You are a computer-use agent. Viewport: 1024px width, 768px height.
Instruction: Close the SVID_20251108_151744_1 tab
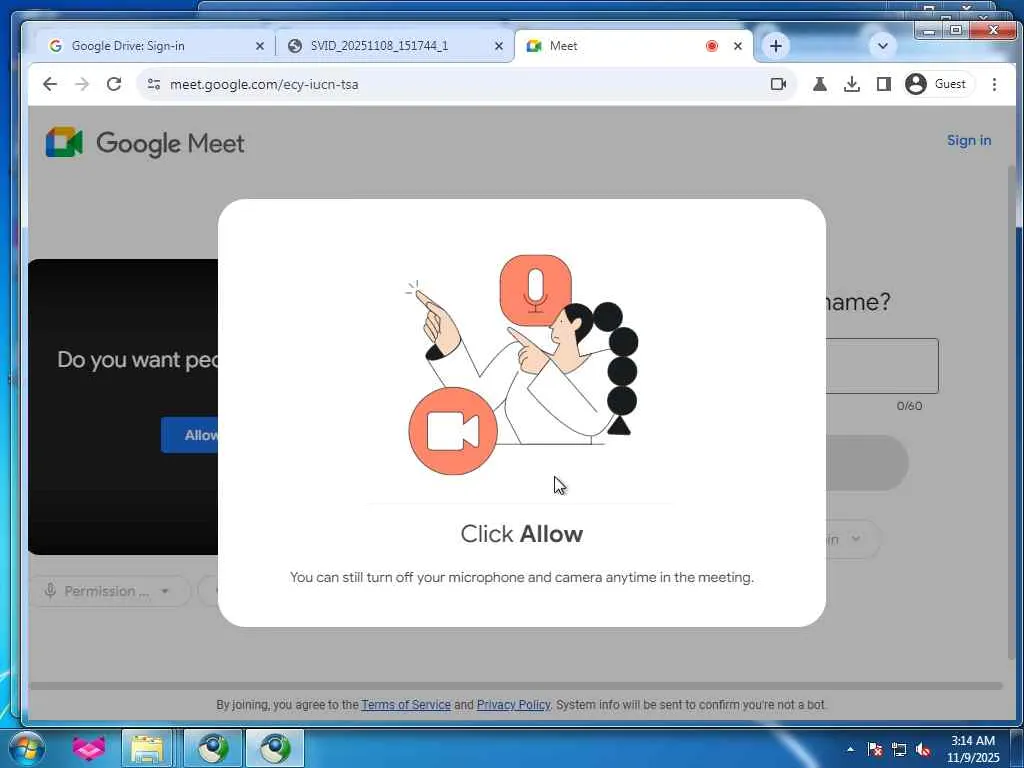pyautogui.click(x=499, y=46)
